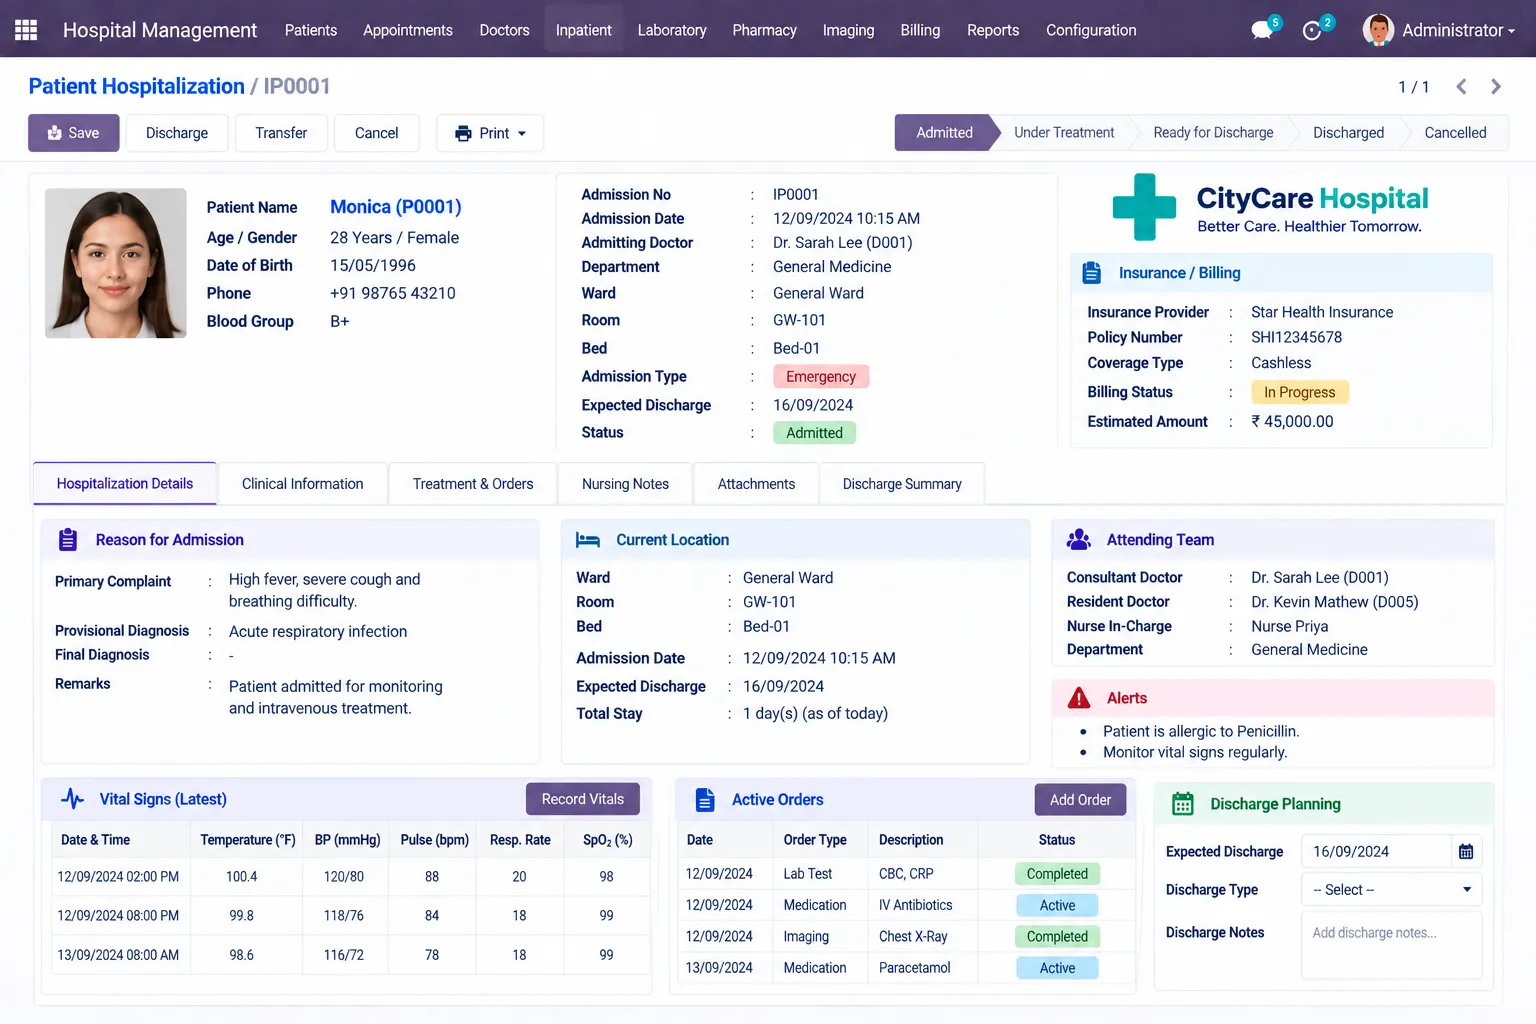1536x1024 pixels.
Task: Click the Add Order button
Action: click(1080, 800)
